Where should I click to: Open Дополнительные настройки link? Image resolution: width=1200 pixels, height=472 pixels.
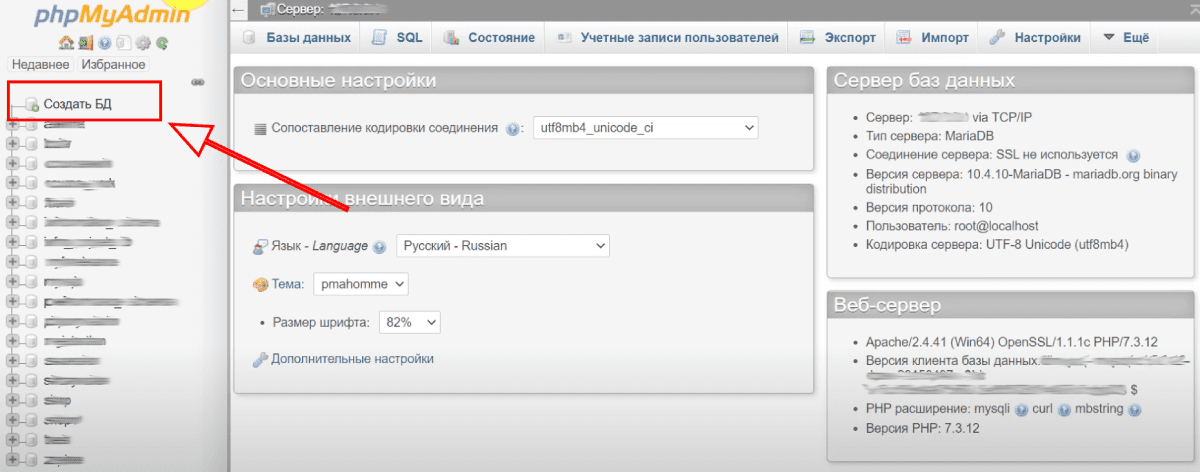(352, 359)
